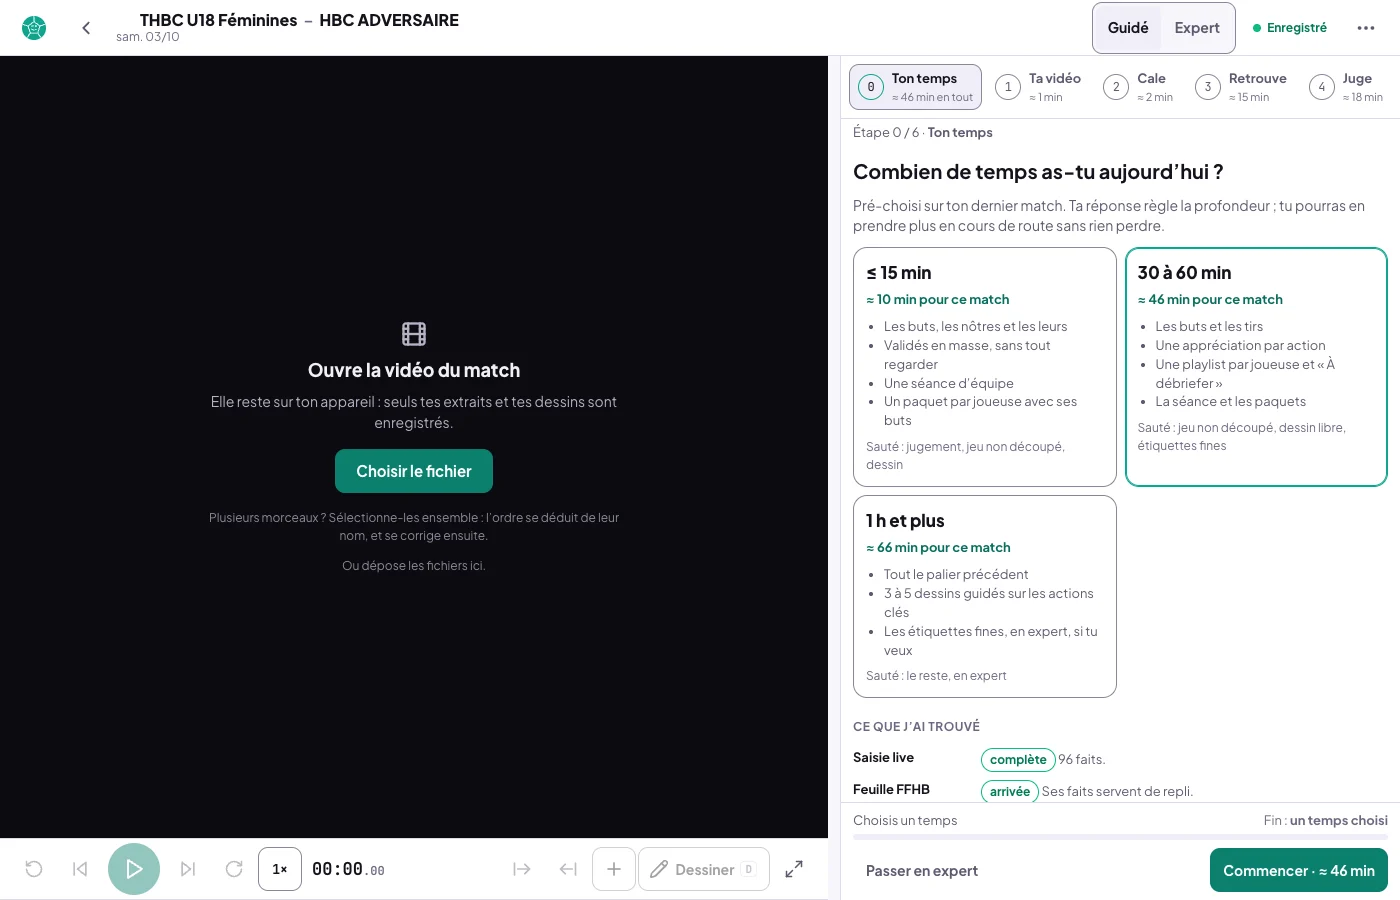Select the 1 h et plus time option

click(985, 596)
